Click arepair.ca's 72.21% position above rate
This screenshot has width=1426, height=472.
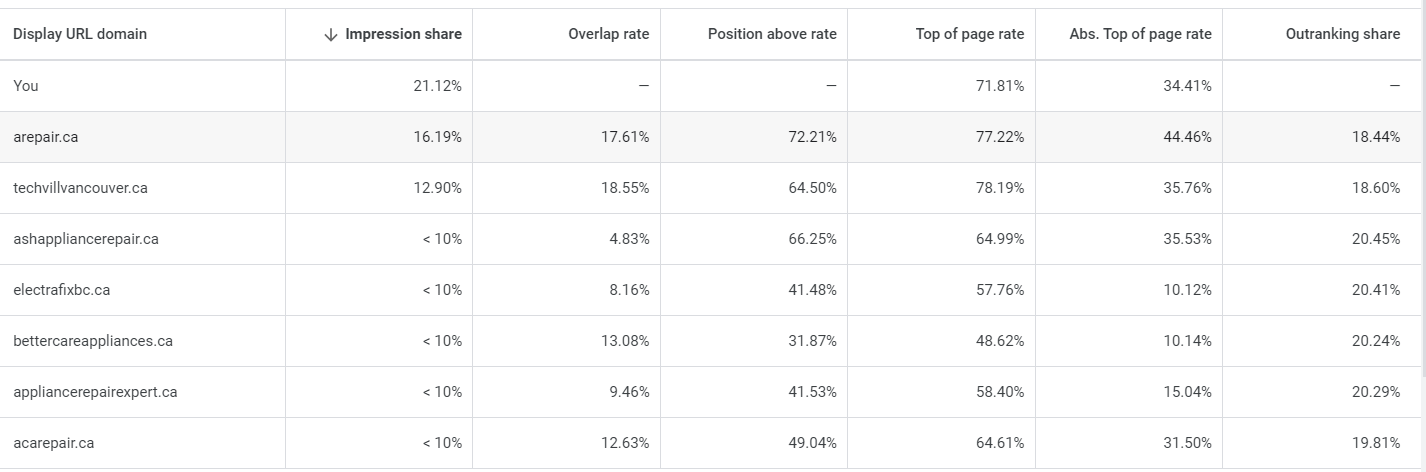point(812,137)
